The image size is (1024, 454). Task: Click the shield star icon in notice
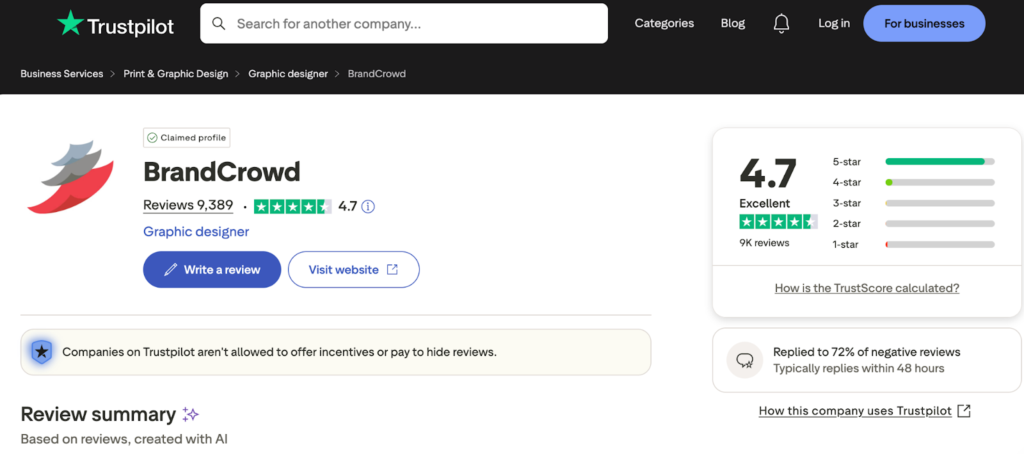pos(42,352)
